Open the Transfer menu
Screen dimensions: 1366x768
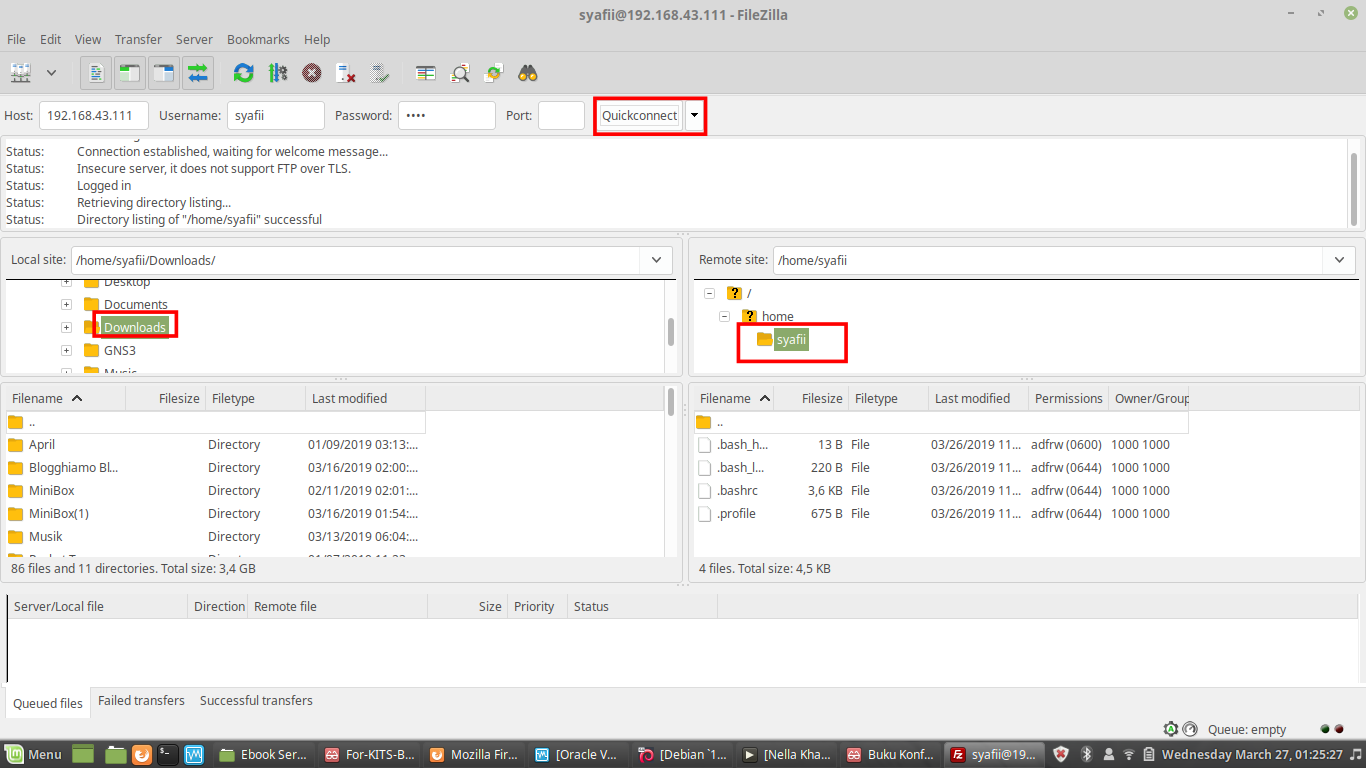138,39
